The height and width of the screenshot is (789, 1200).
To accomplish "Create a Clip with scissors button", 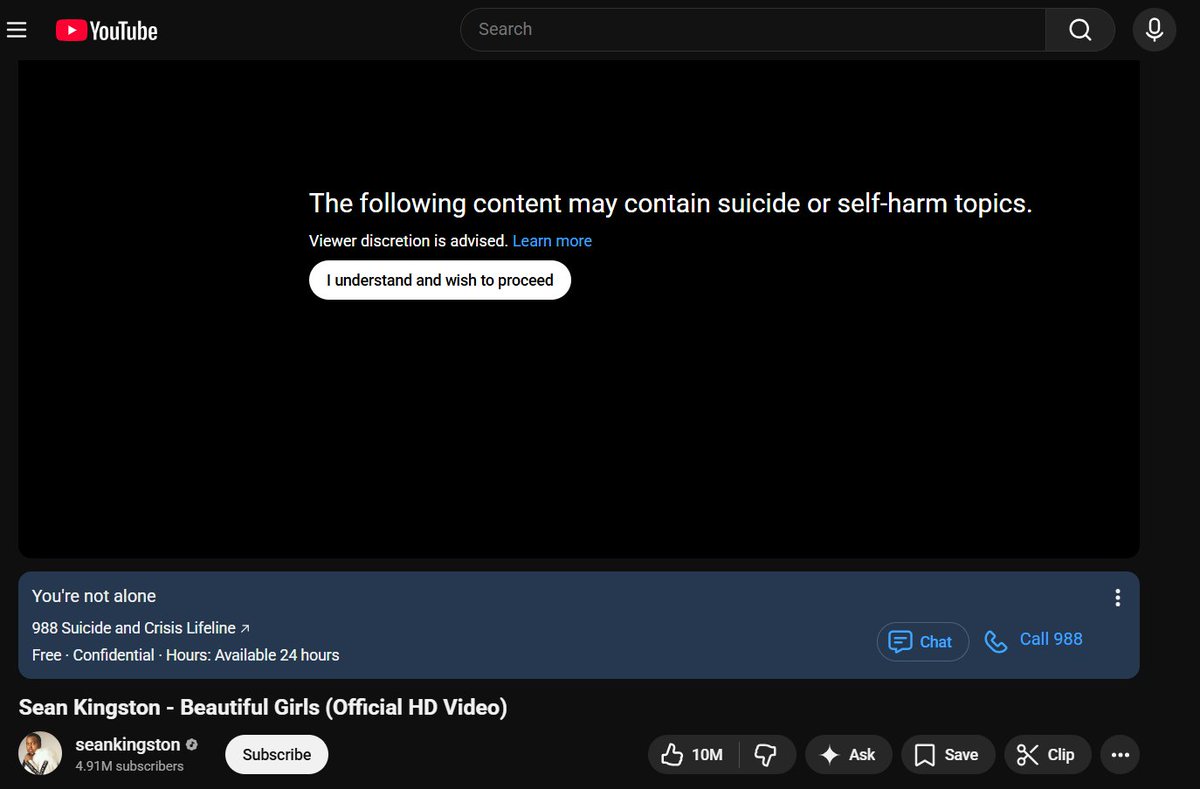I will click(1047, 755).
